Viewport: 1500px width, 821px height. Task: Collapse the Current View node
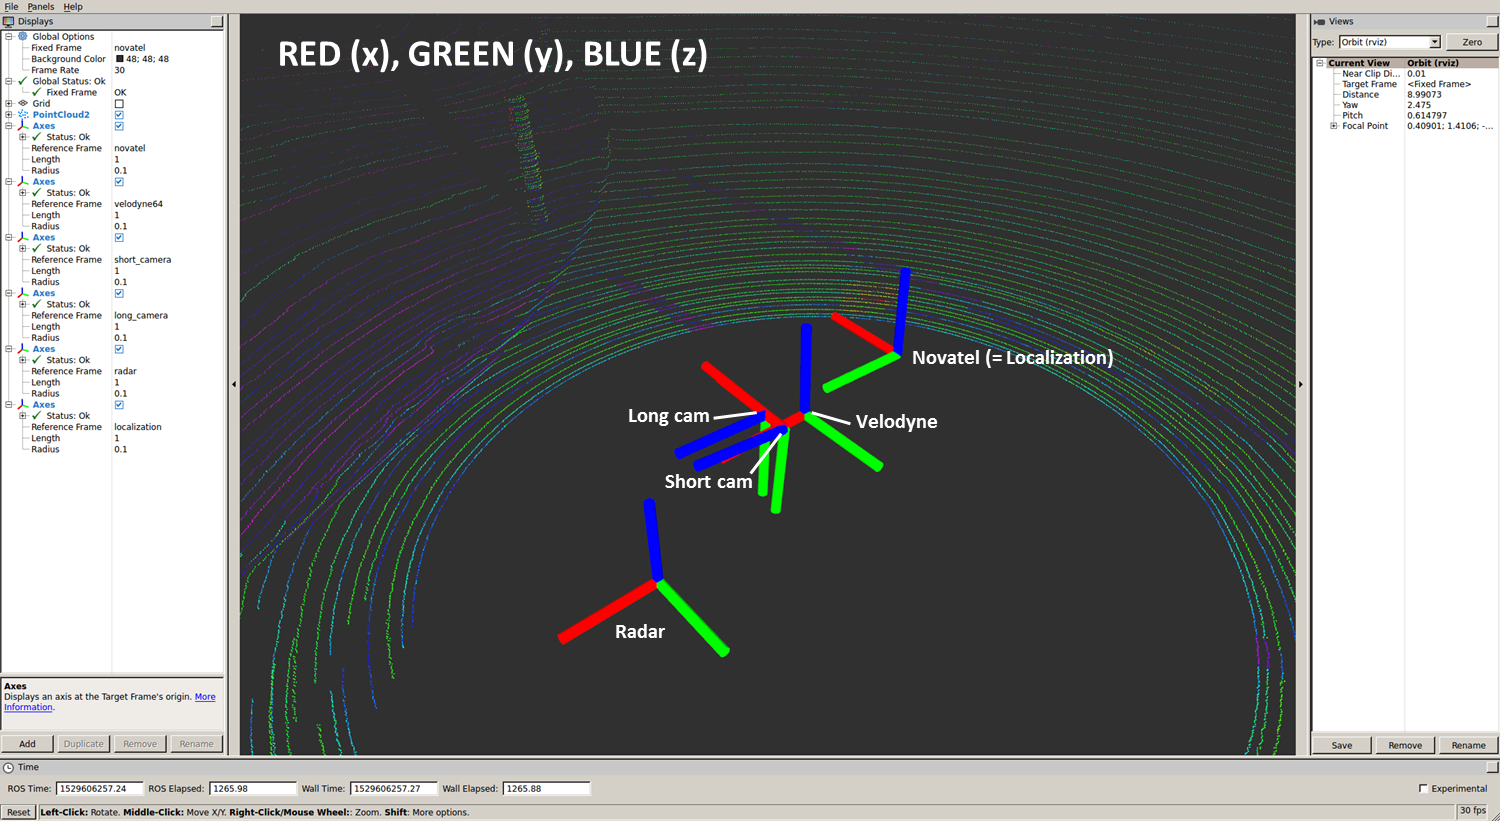(1320, 63)
